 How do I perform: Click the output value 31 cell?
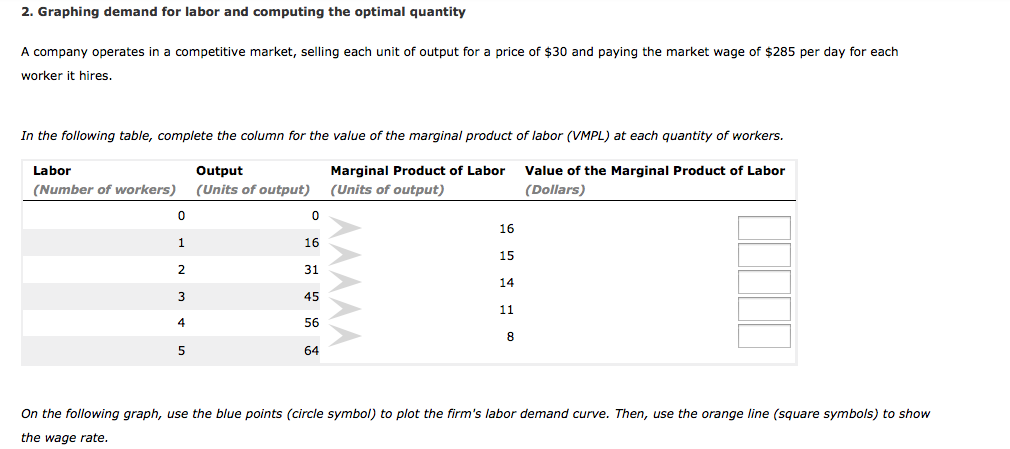311,269
